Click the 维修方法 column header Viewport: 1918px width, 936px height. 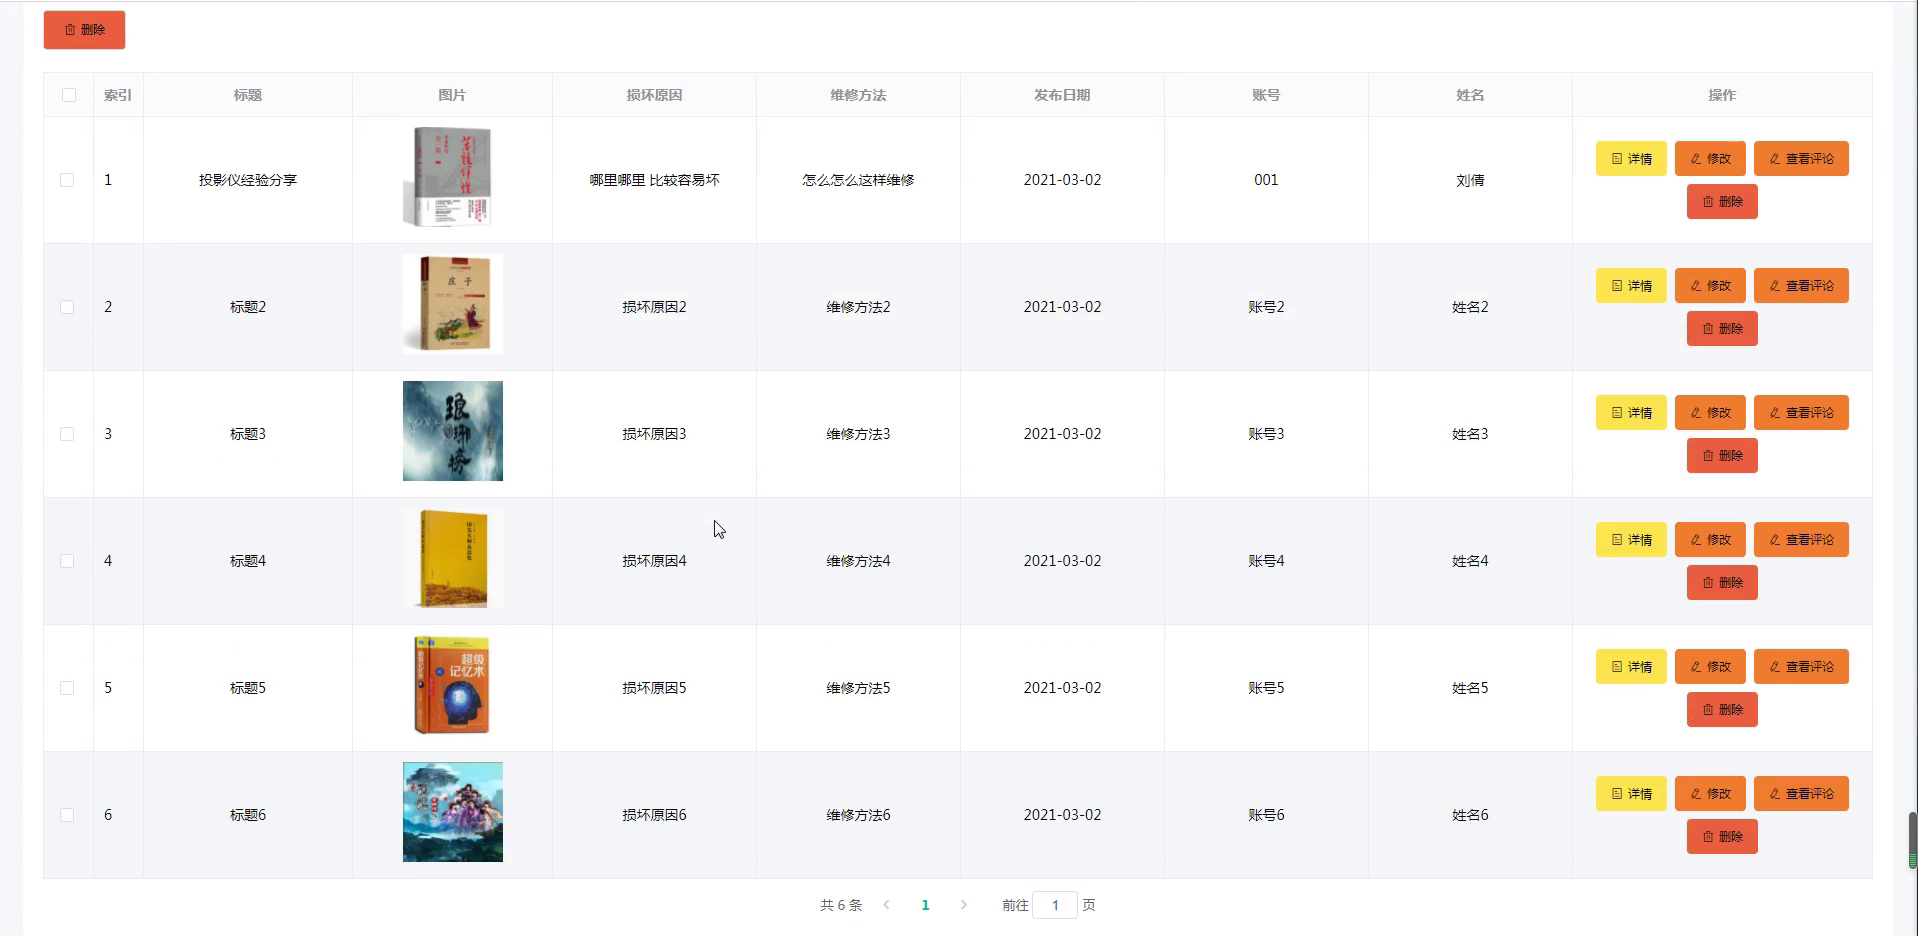[x=858, y=95]
